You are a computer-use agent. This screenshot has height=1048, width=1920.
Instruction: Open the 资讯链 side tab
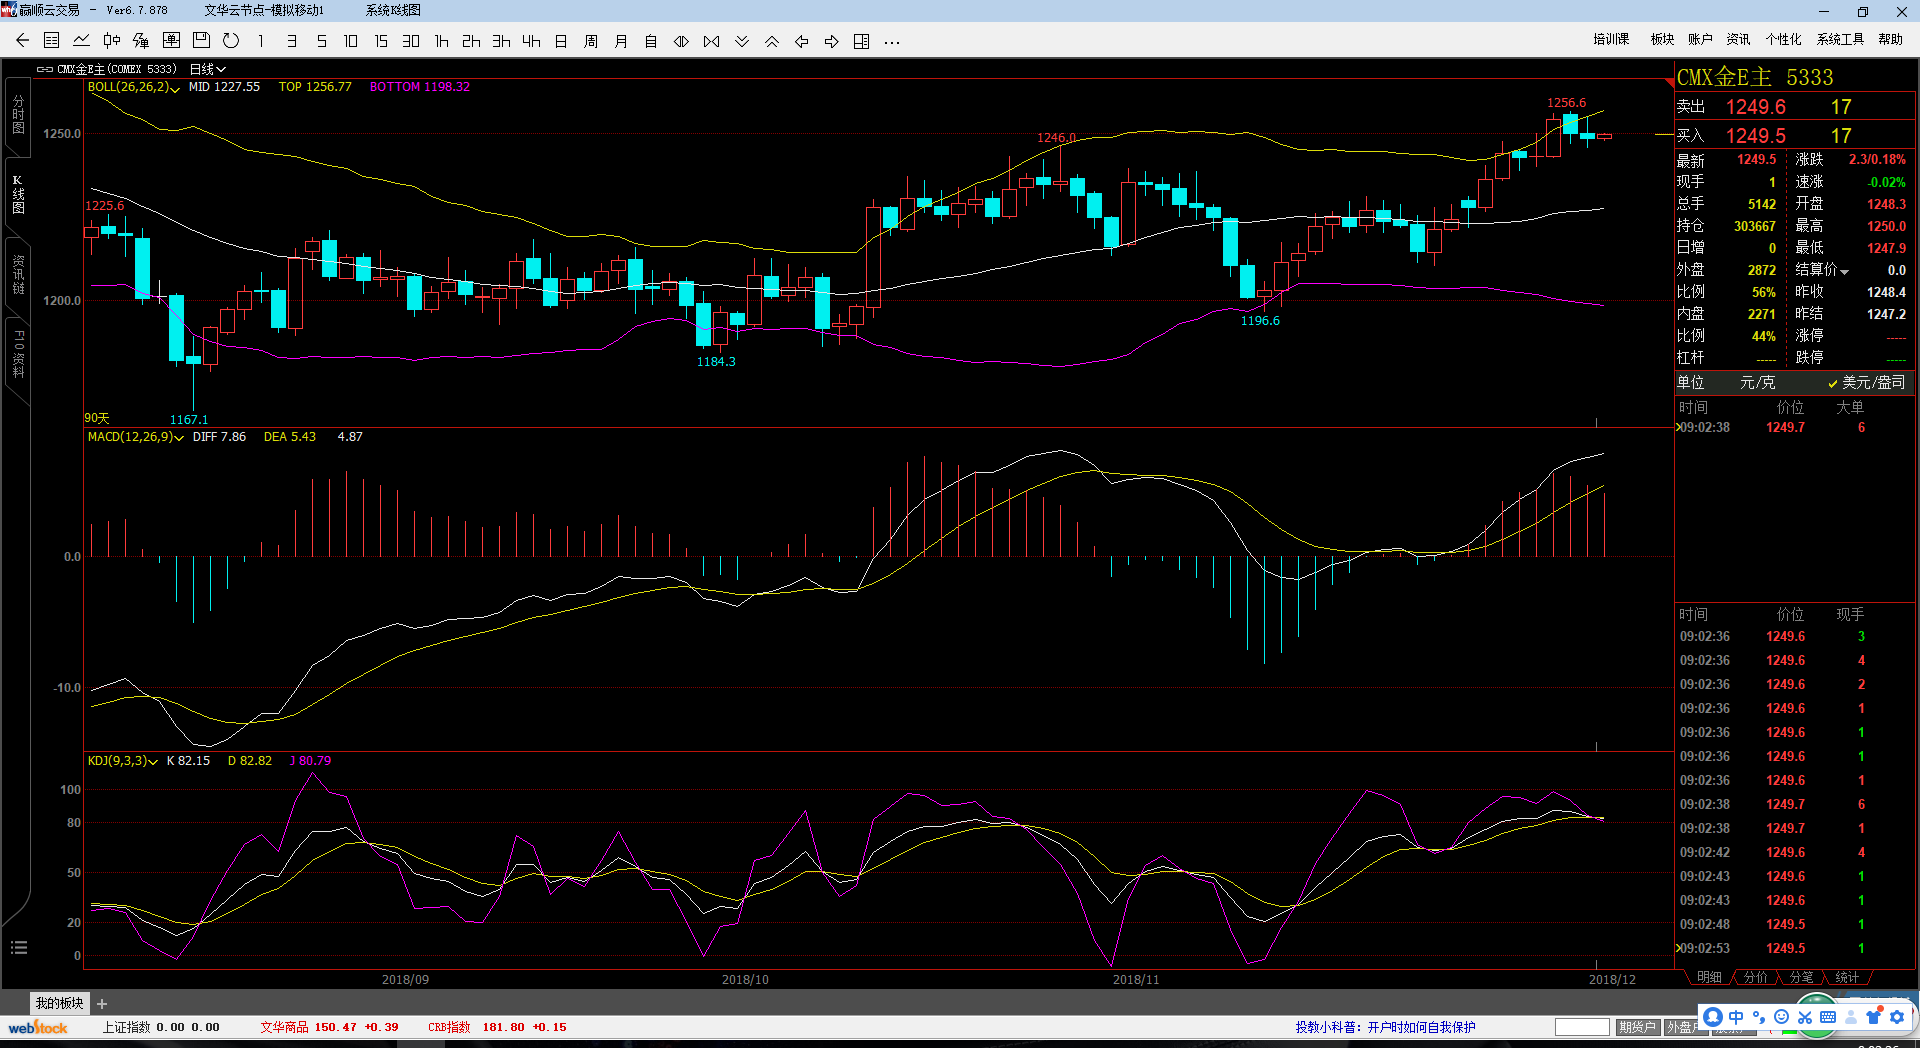[x=18, y=275]
